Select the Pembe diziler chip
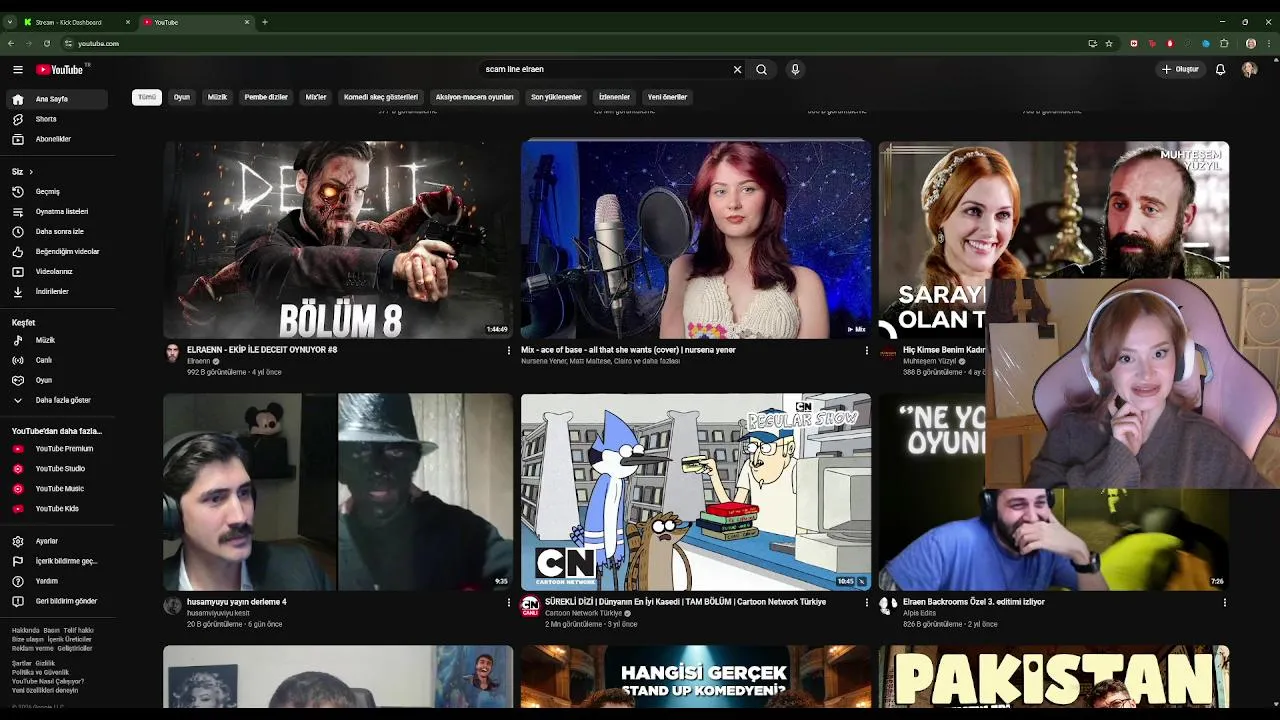Screen dimensions: 1280x720 tap(266, 97)
